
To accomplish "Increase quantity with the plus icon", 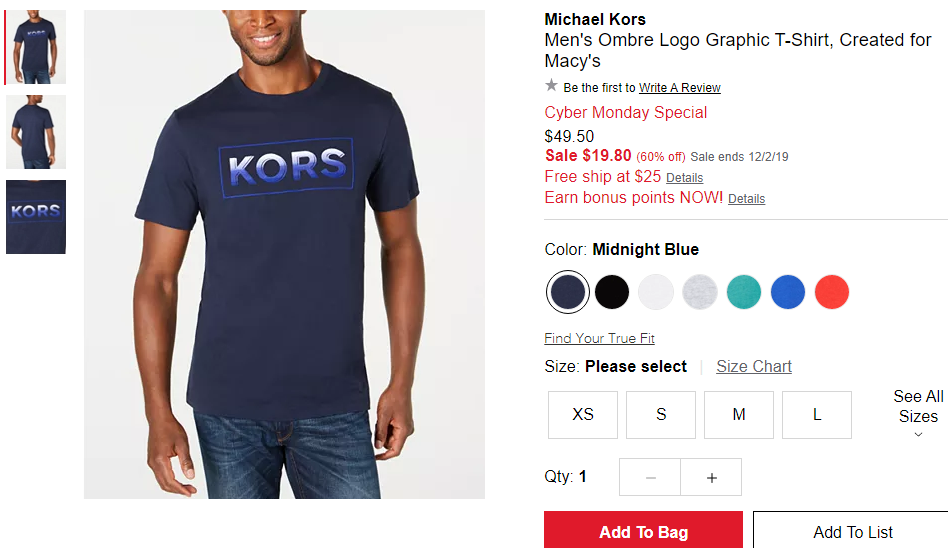I will pyautogui.click(x=711, y=477).
